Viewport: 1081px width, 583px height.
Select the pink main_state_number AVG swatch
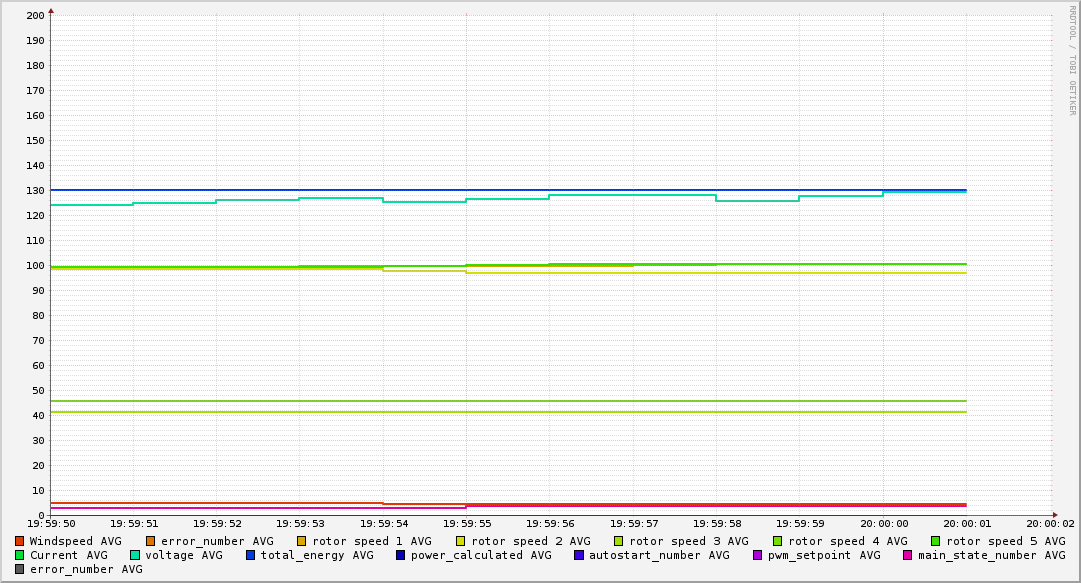coord(907,555)
